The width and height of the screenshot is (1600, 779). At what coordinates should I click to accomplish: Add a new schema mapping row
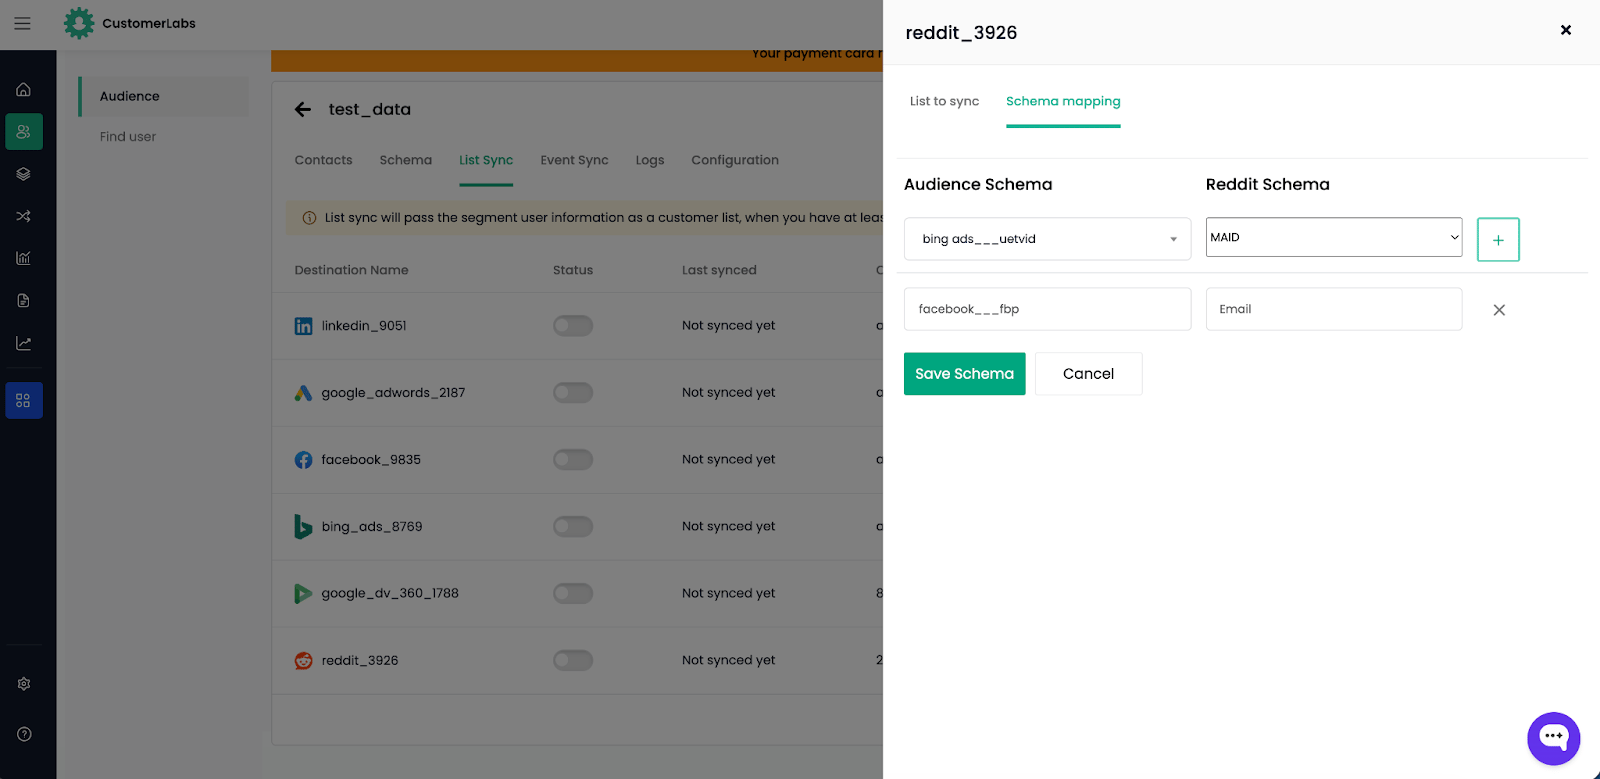coord(1497,240)
